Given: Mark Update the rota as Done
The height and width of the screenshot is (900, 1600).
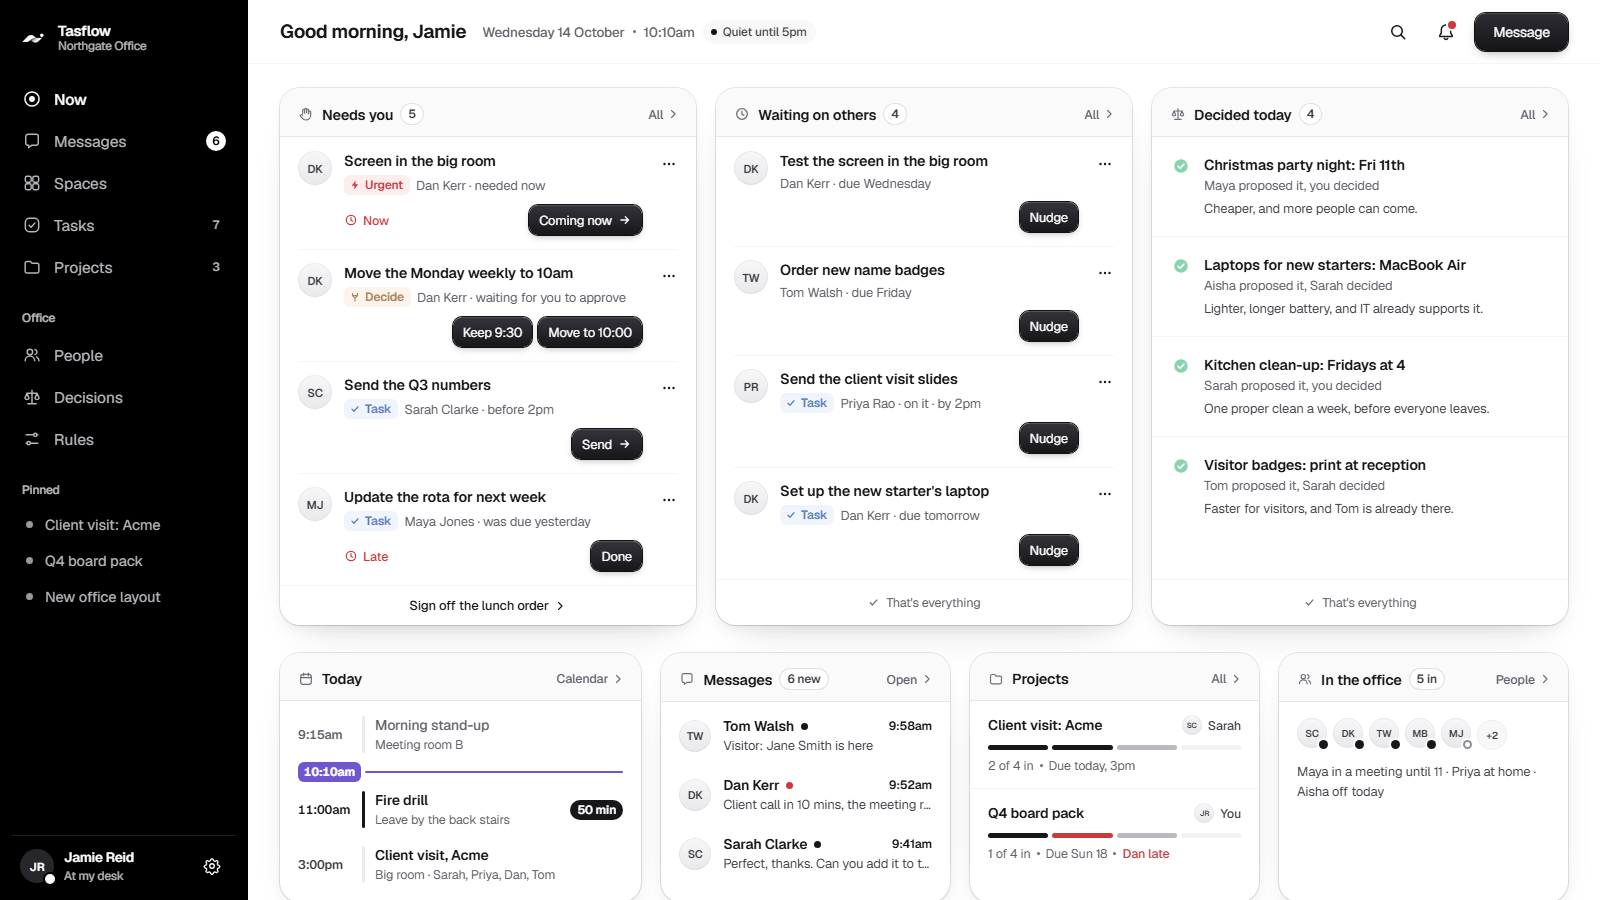Looking at the screenshot, I should click(x=616, y=556).
